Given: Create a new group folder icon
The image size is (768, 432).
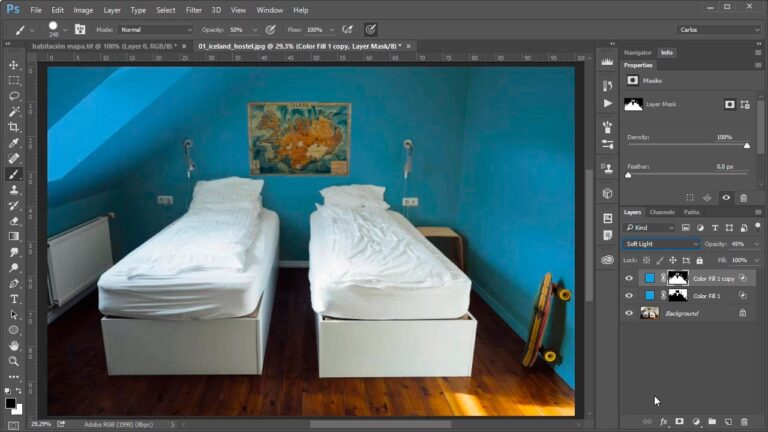Looking at the screenshot, I should [712, 422].
